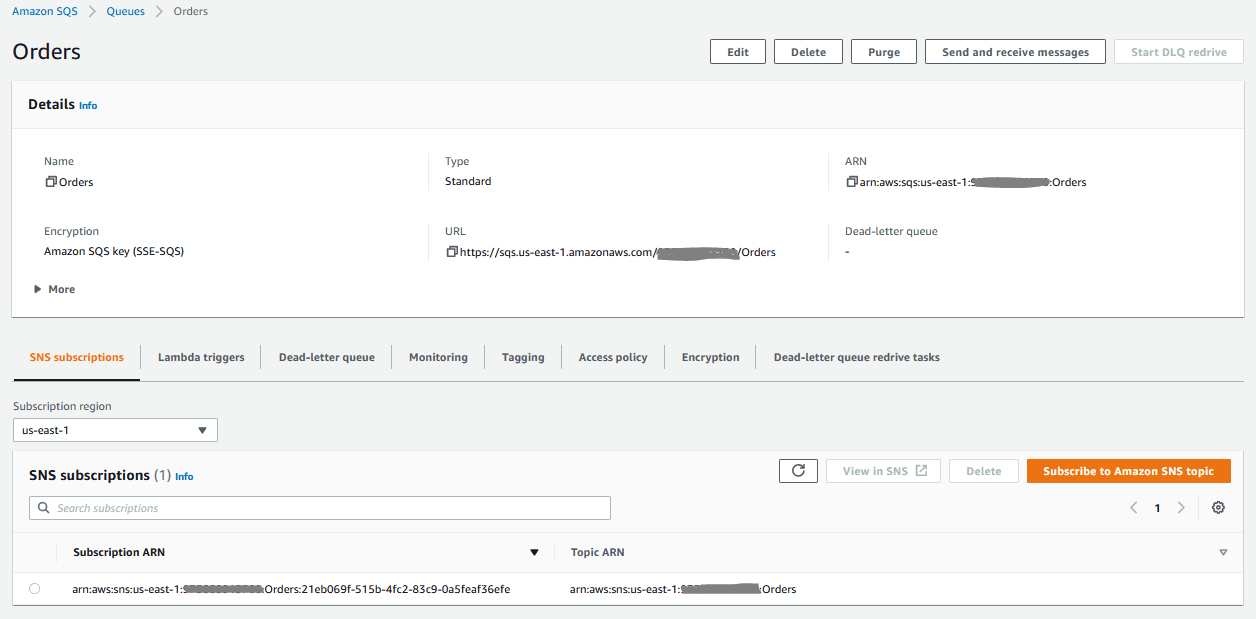The height and width of the screenshot is (619, 1256).
Task: Select the Orders subscription radio button
Action: pyautogui.click(x=35, y=589)
